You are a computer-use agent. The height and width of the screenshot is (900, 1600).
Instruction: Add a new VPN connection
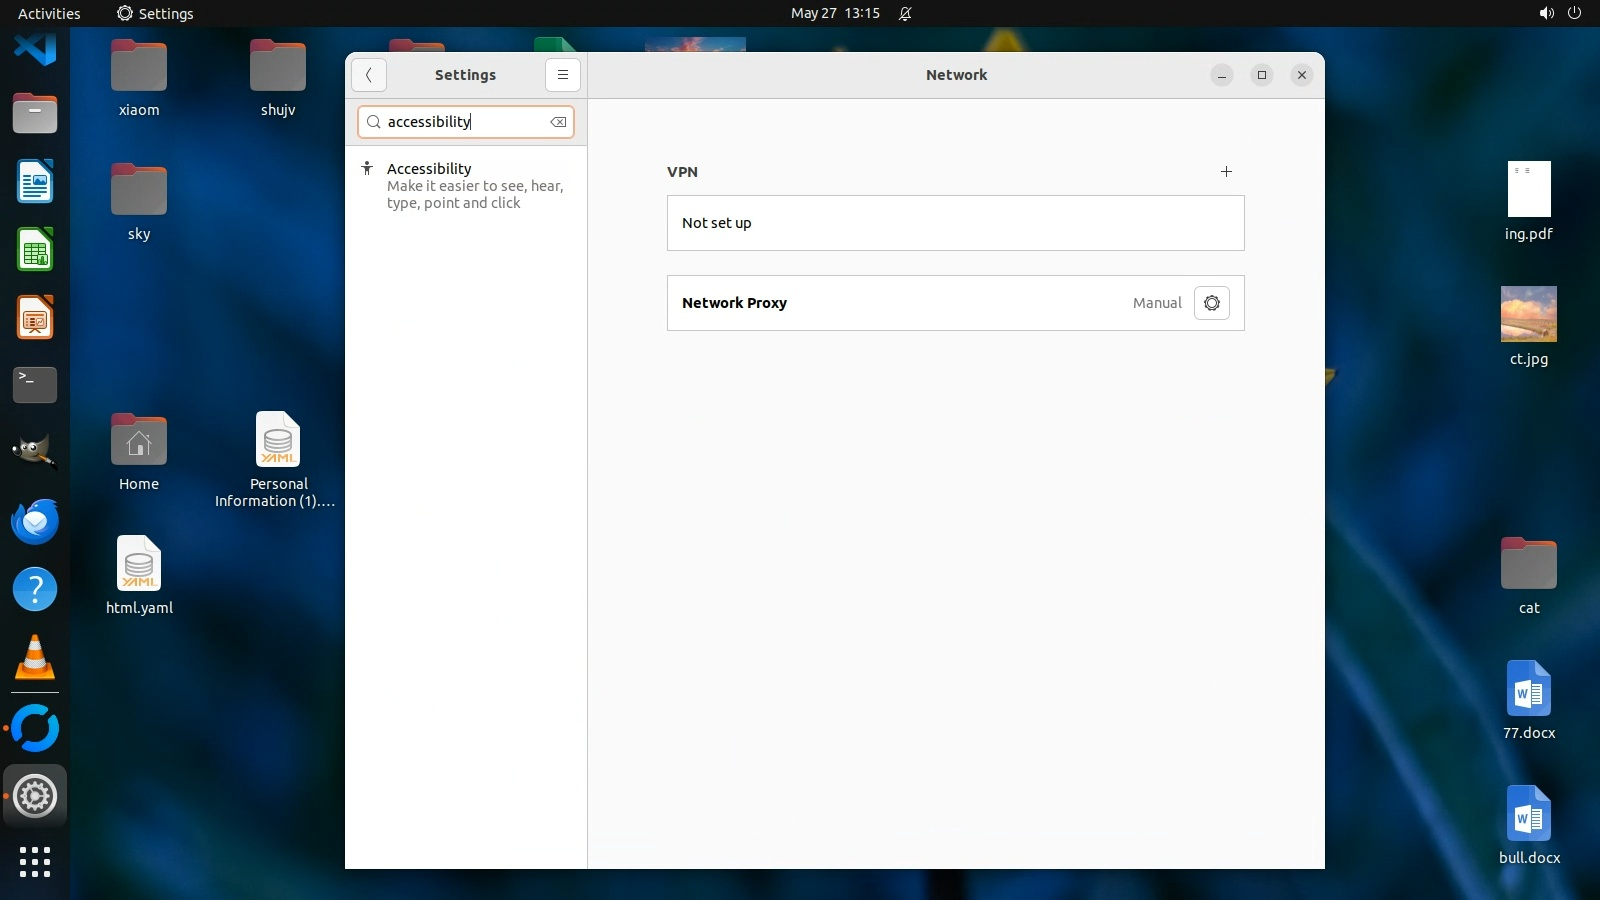(x=1226, y=172)
